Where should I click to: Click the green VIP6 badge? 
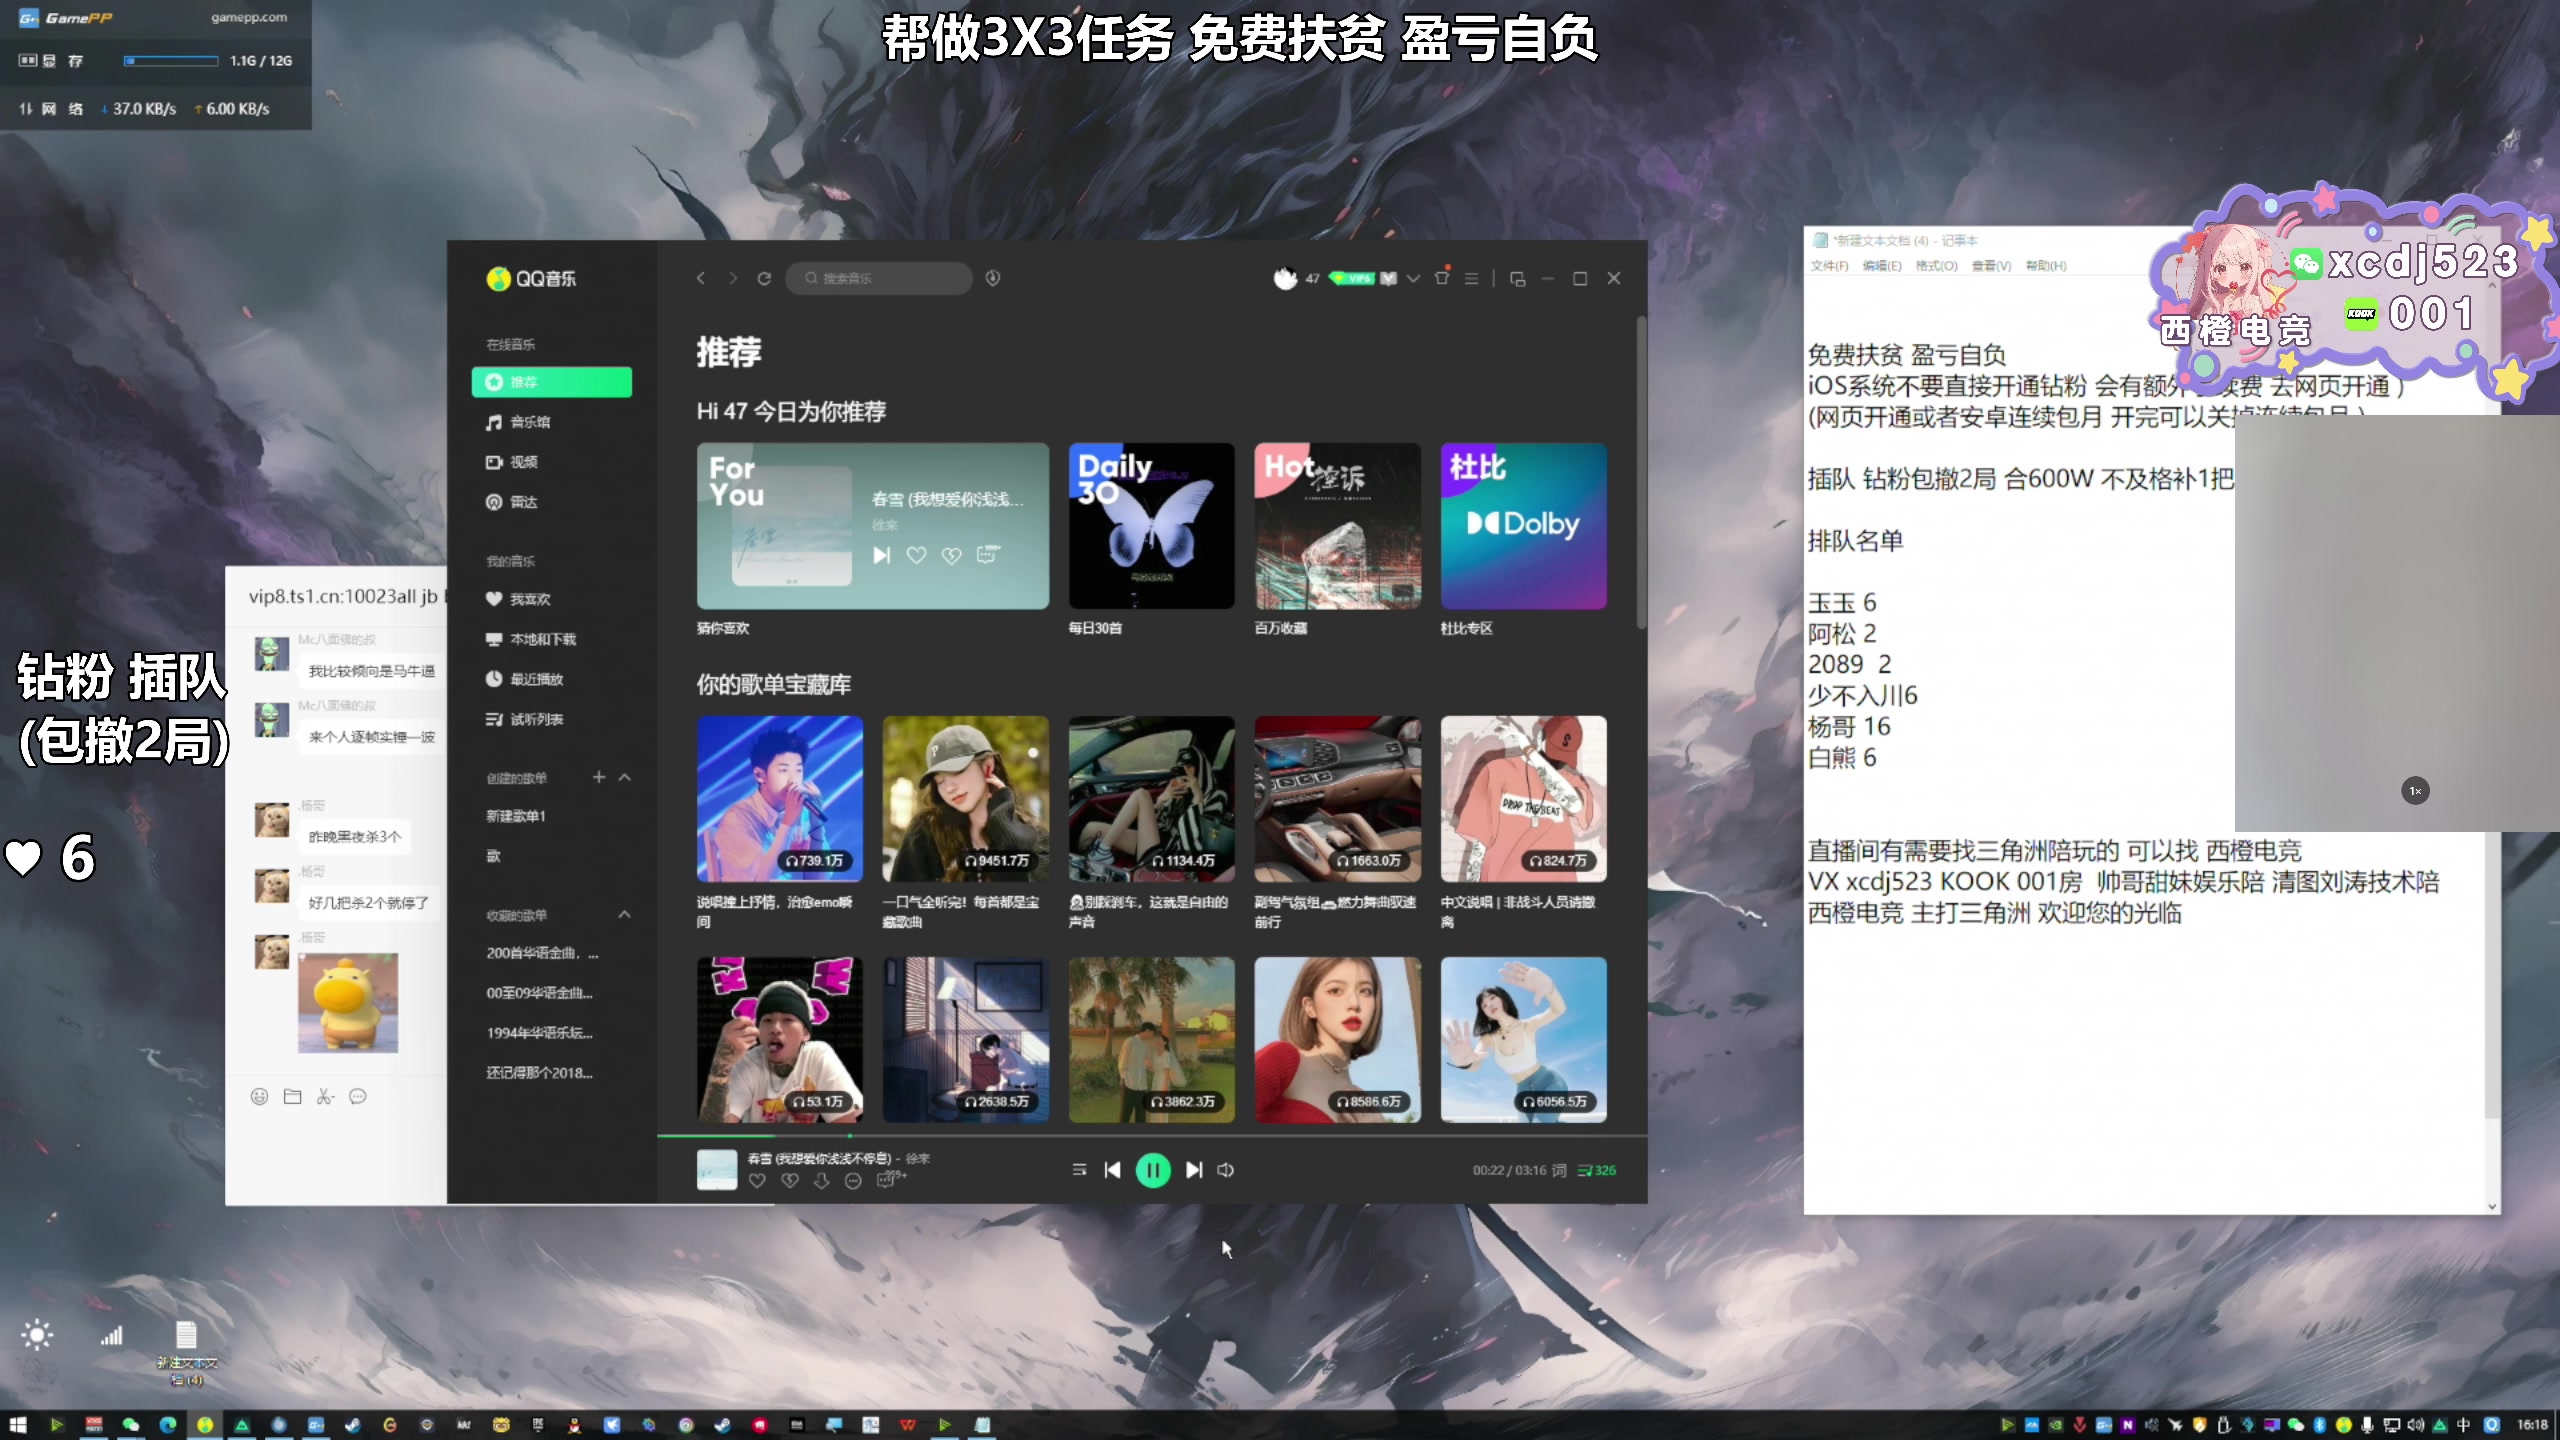click(1353, 279)
